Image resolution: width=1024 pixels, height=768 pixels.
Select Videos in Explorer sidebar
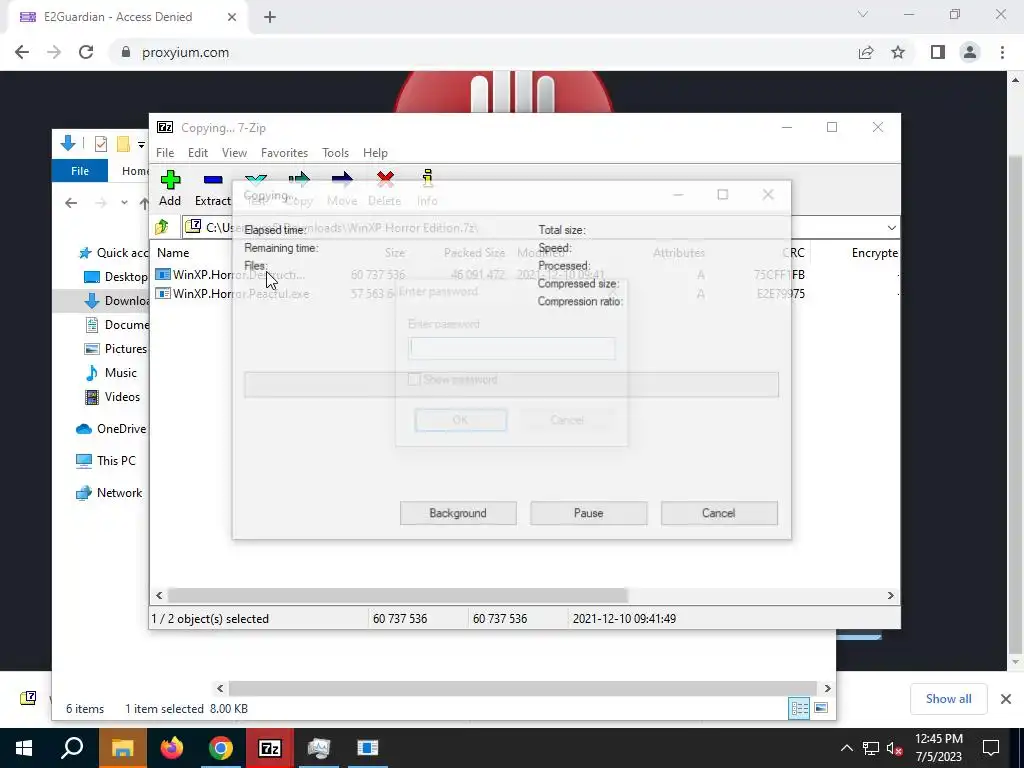coord(112,397)
